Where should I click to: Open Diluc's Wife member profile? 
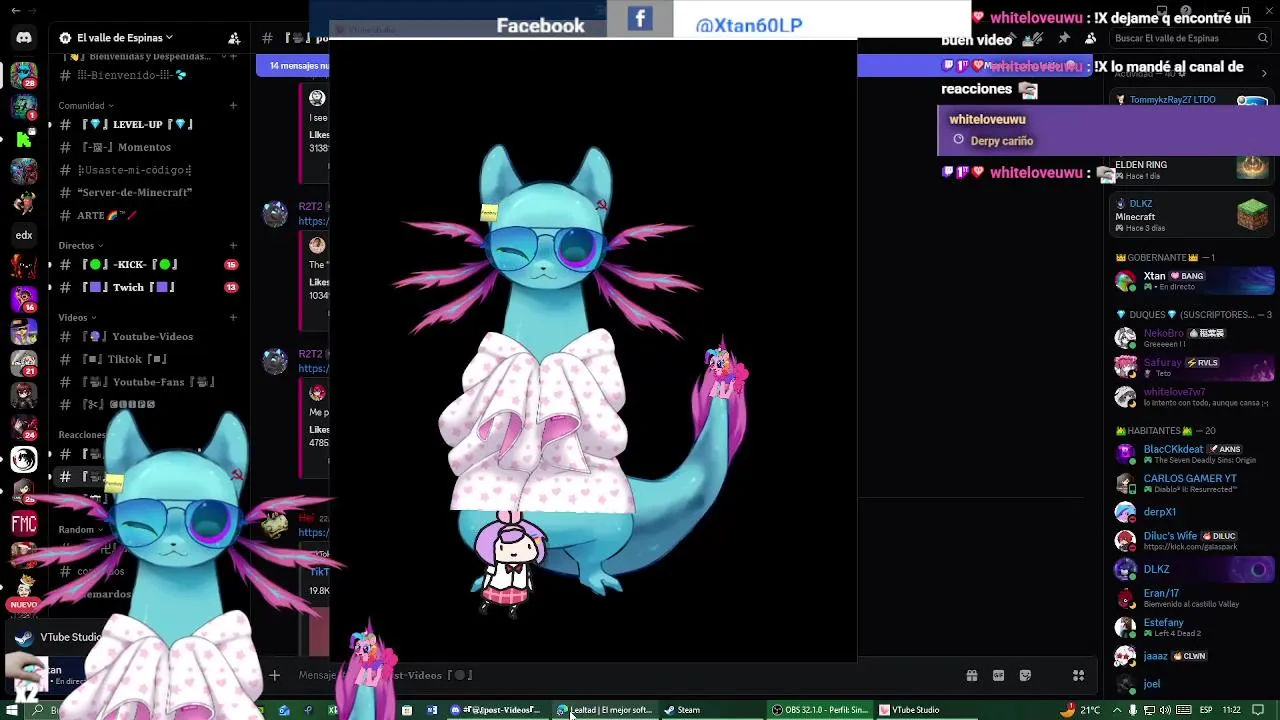coord(1191,541)
